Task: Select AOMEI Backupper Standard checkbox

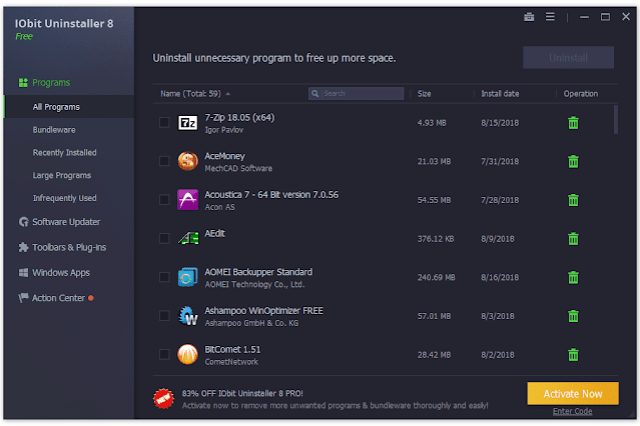Action: click(164, 277)
